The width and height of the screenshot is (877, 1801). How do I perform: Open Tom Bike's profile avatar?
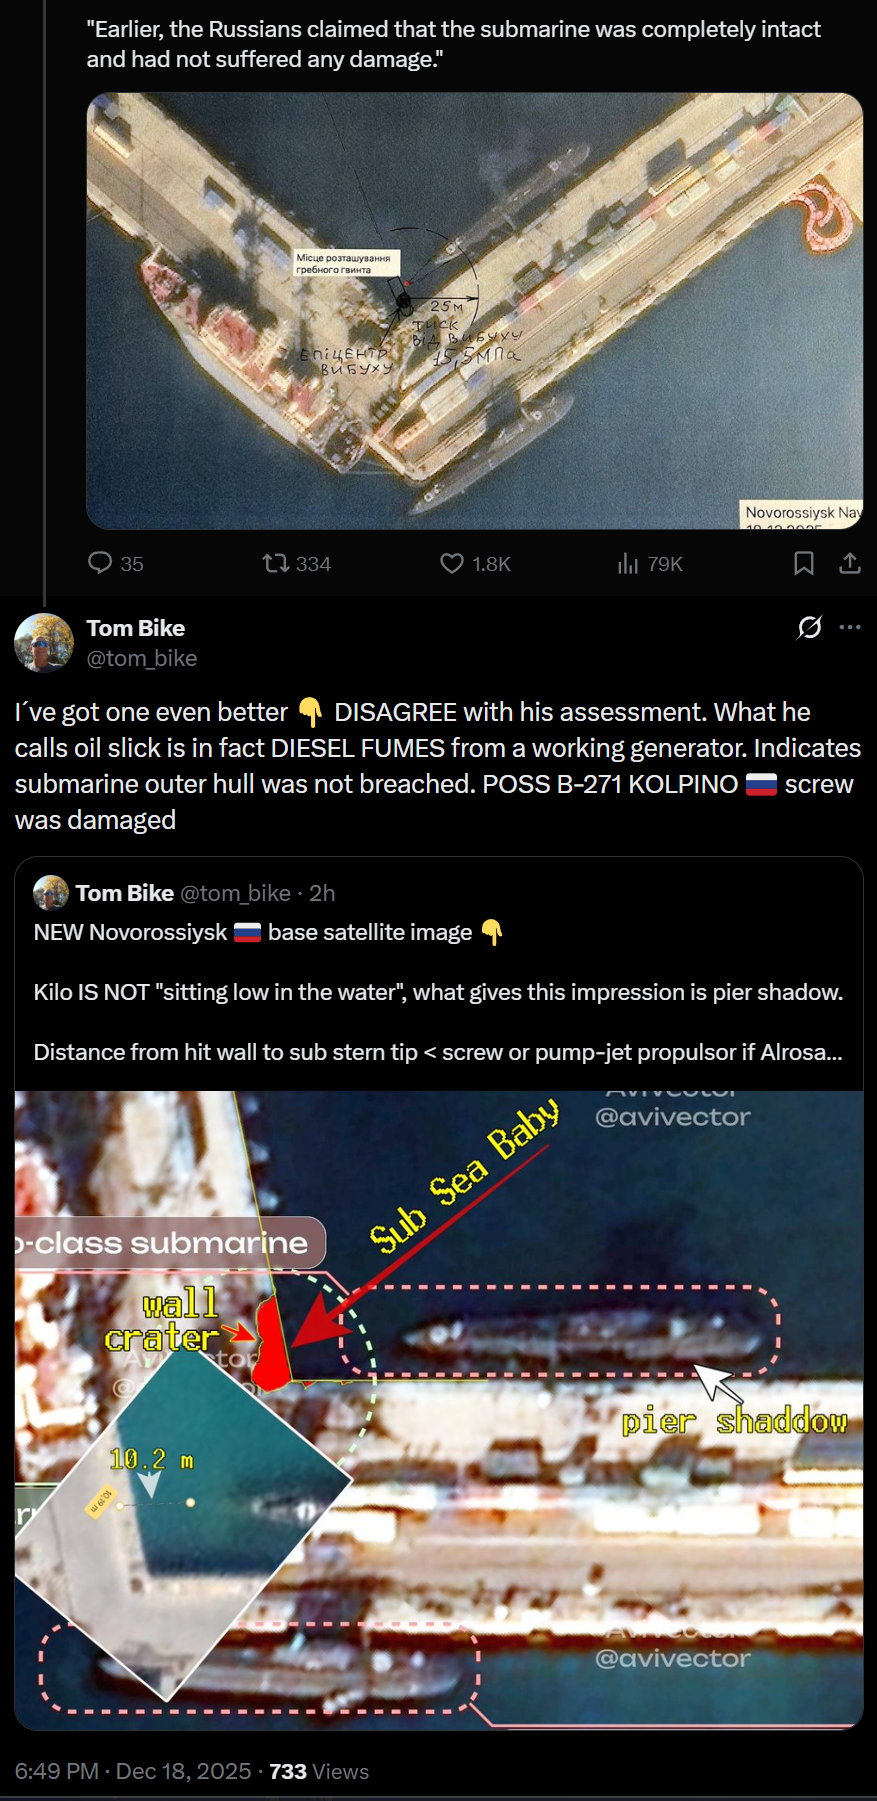point(44,643)
